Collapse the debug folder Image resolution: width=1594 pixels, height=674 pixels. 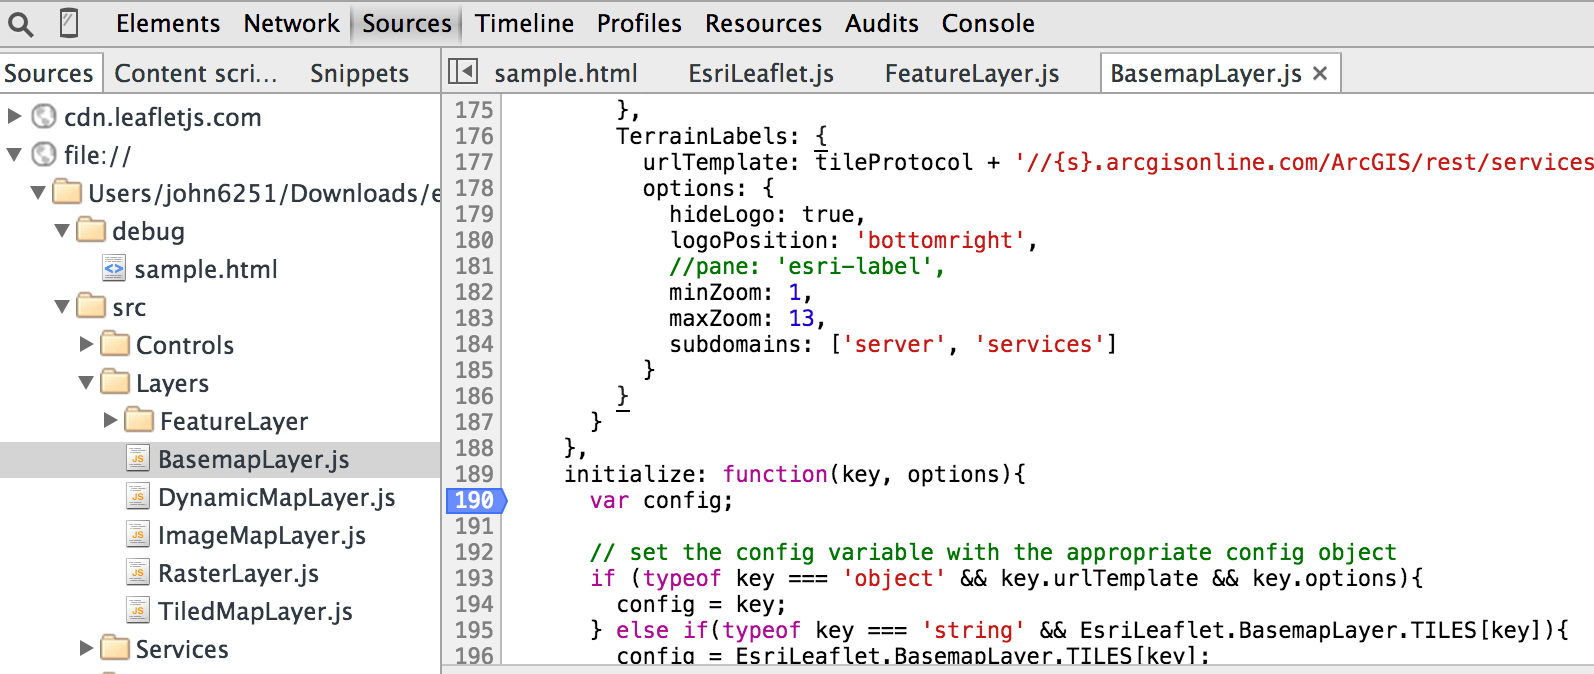coord(62,231)
